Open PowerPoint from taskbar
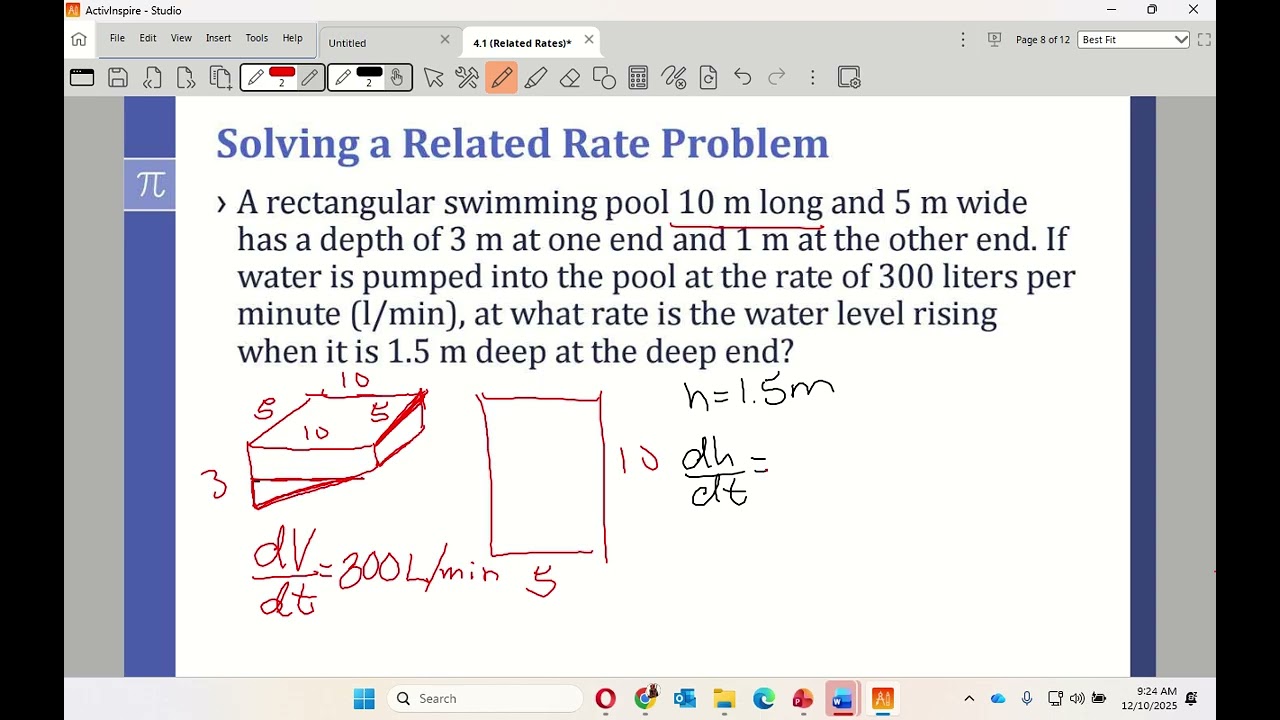 point(803,698)
